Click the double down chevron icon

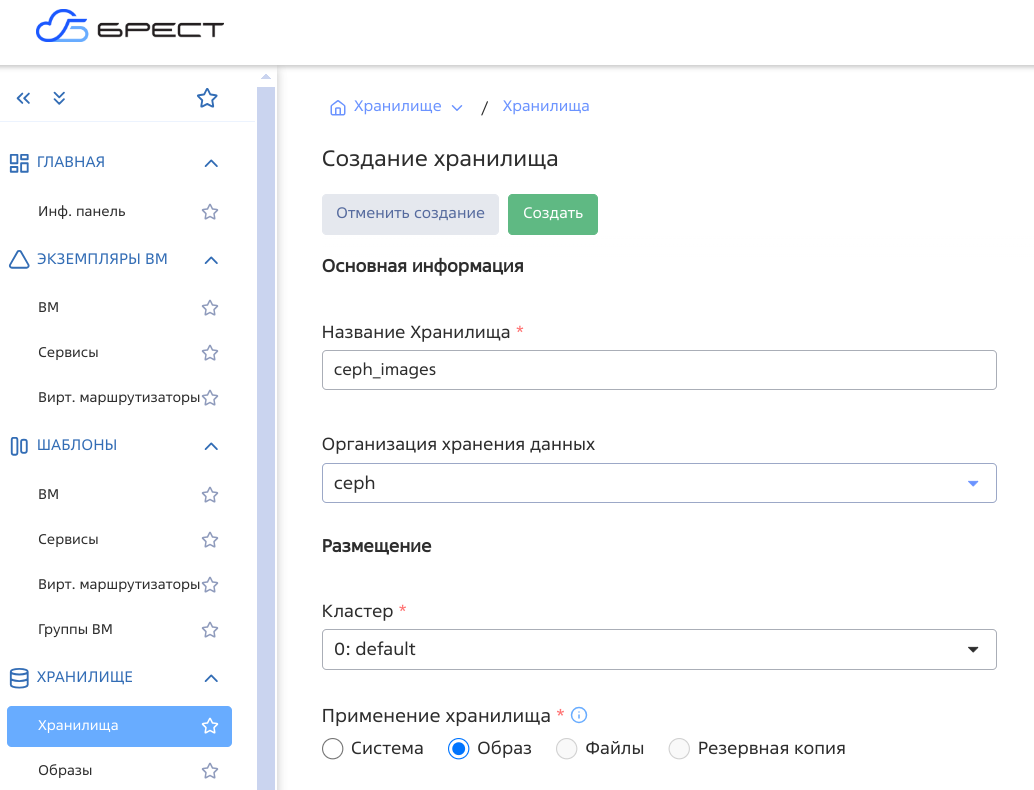(59, 98)
